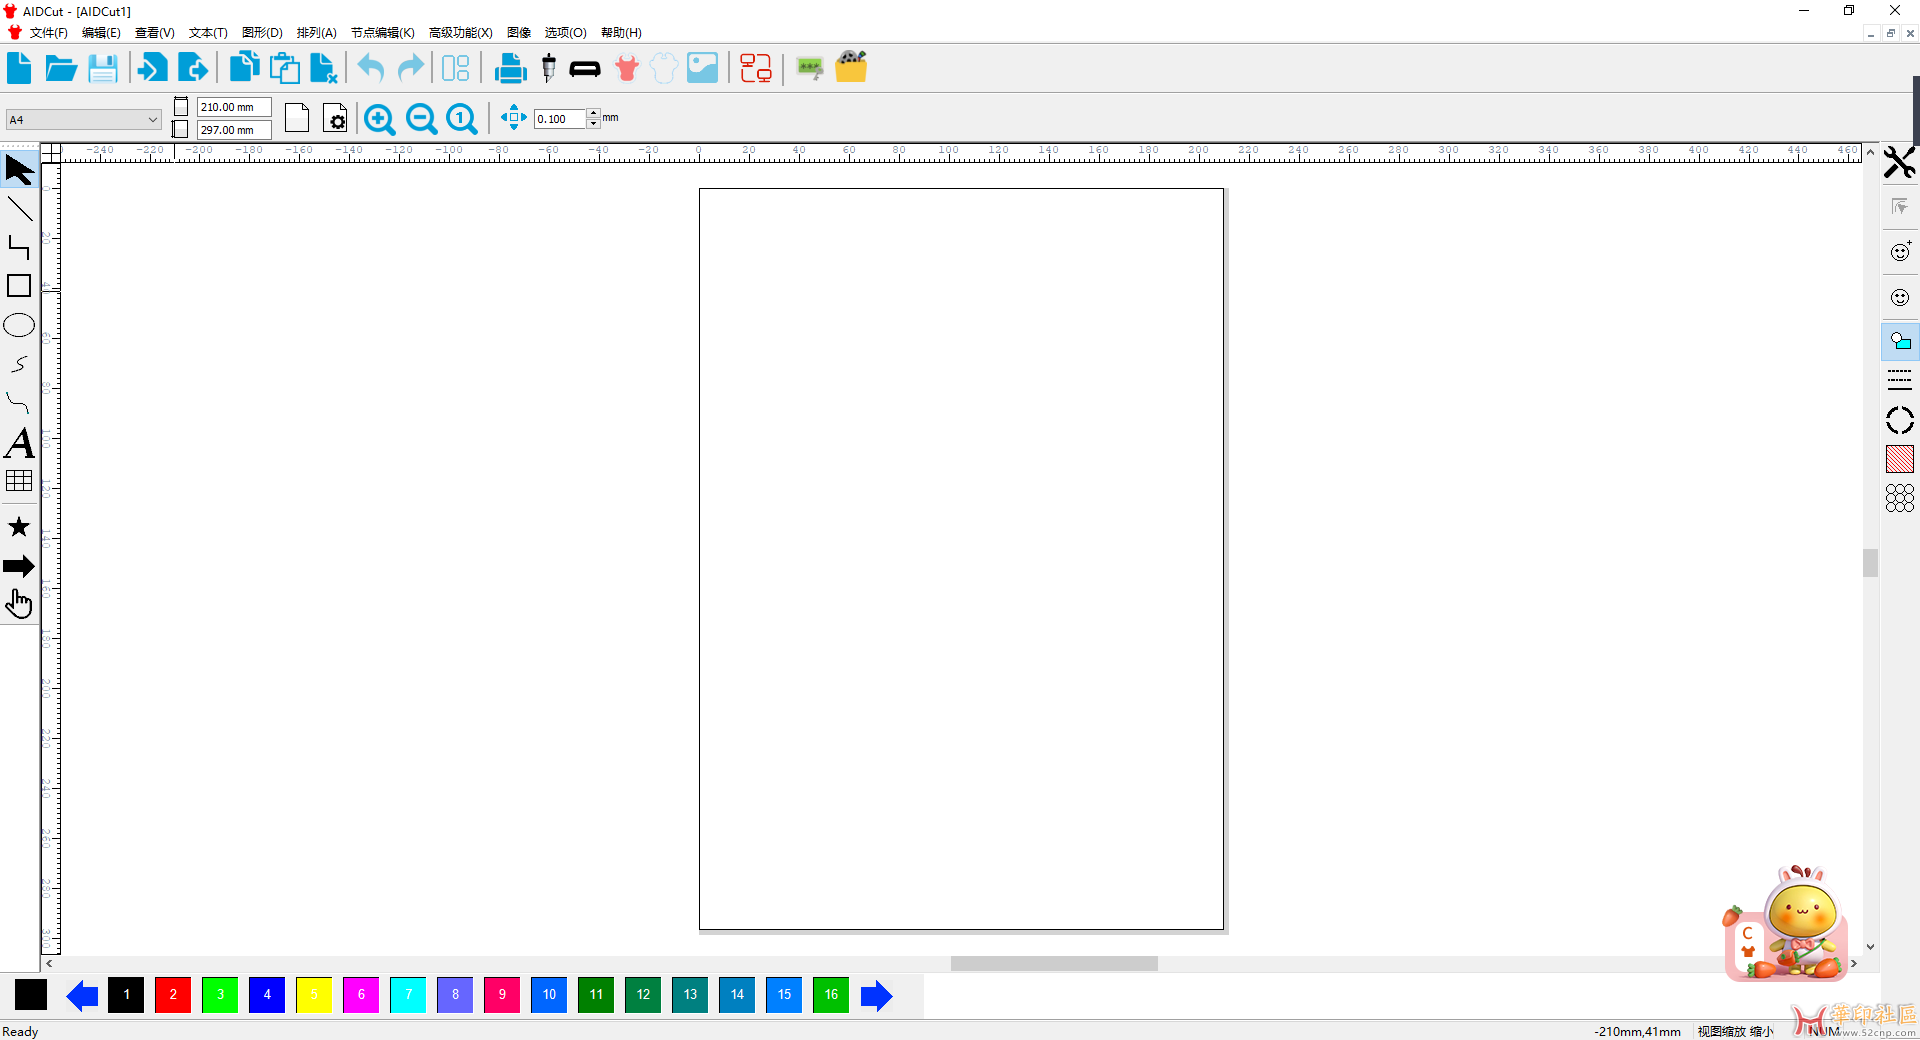Click the blue left palette arrow
The height and width of the screenshot is (1040, 1920).
coord(81,996)
